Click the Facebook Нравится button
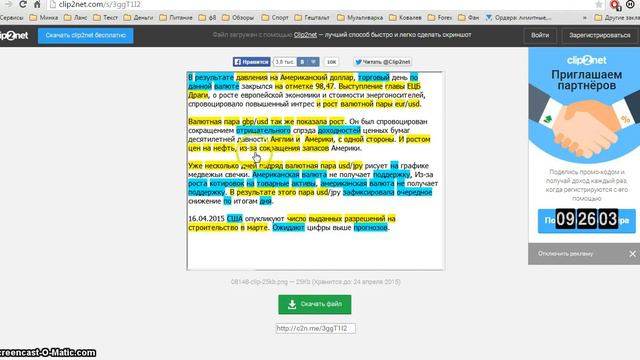640x360 pixels. (x=251, y=62)
